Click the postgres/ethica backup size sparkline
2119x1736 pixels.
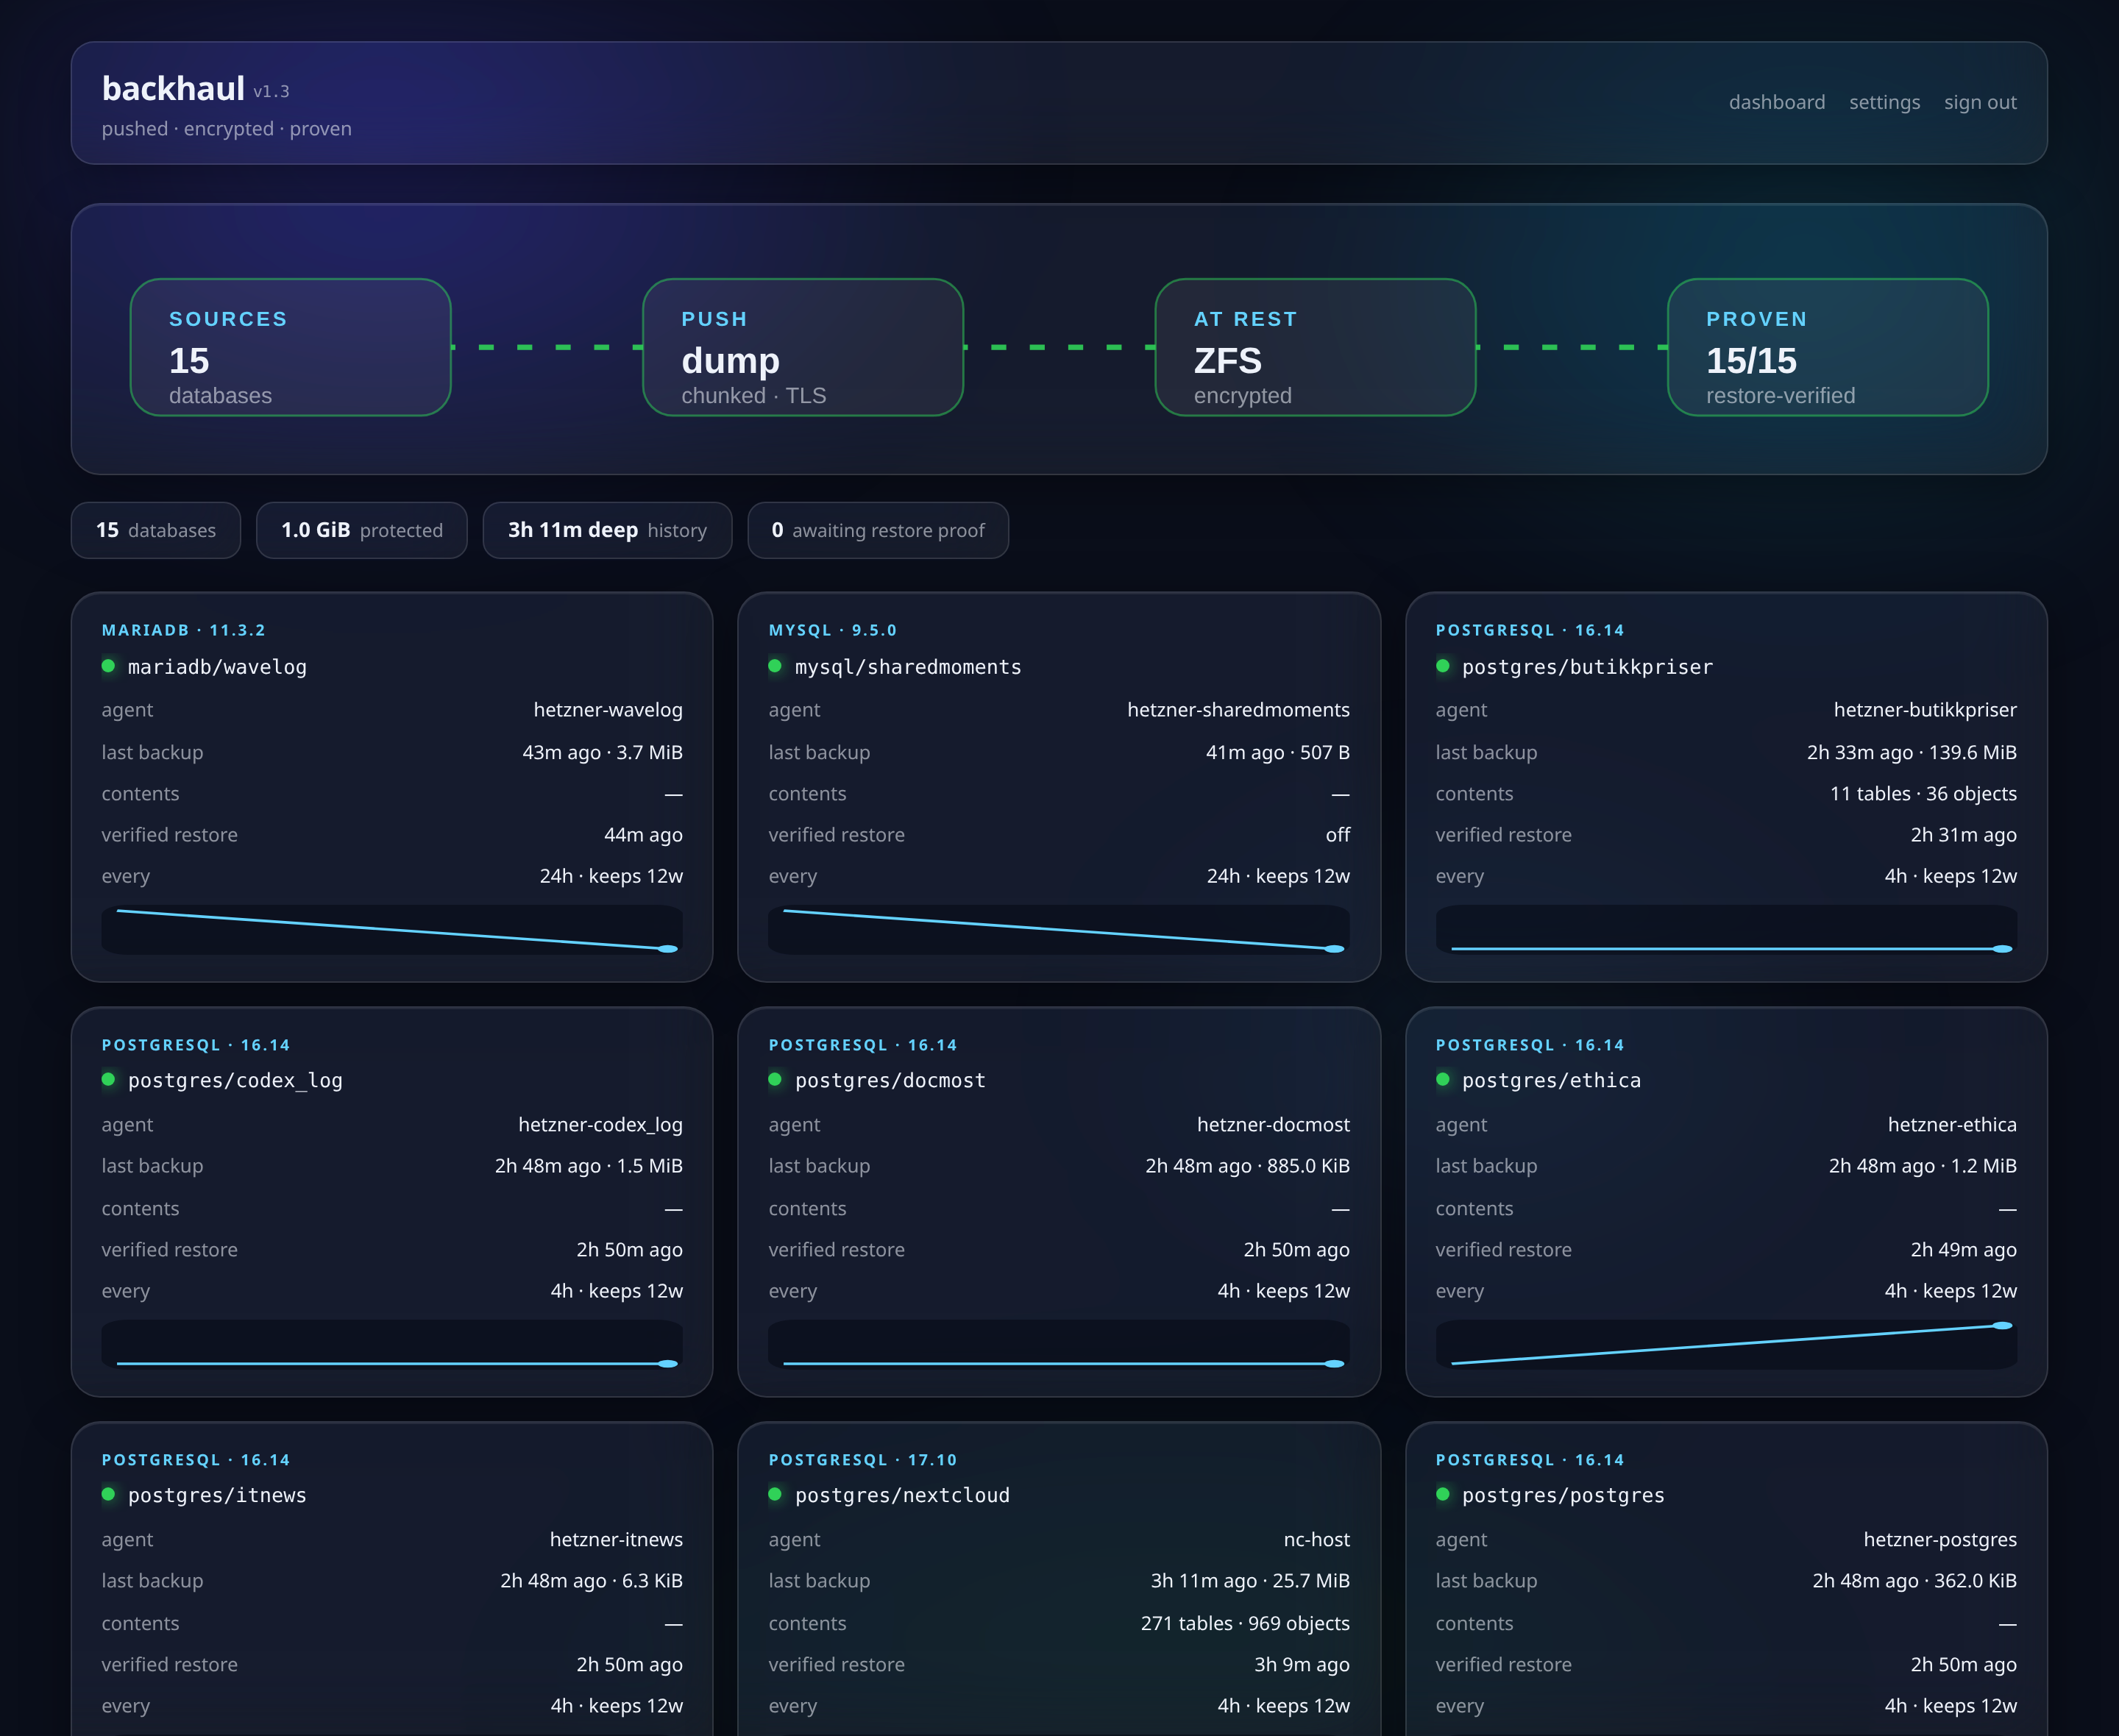1726,1344
